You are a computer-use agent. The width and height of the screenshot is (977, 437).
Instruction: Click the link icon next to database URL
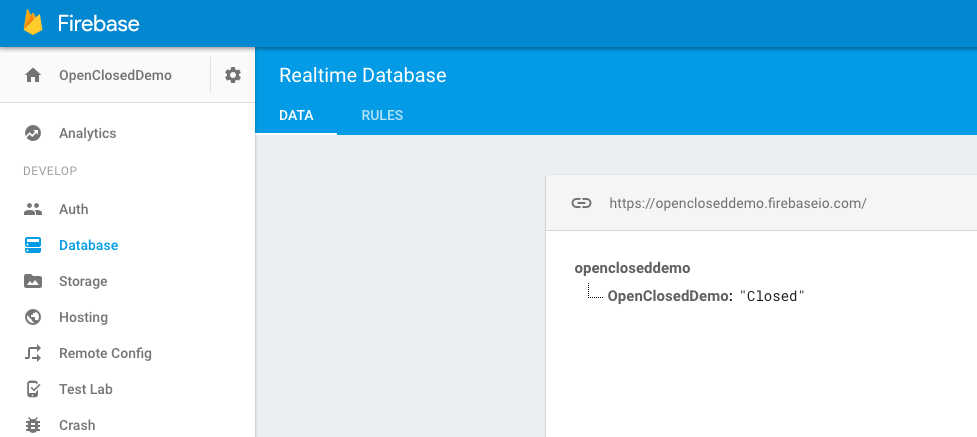(581, 203)
